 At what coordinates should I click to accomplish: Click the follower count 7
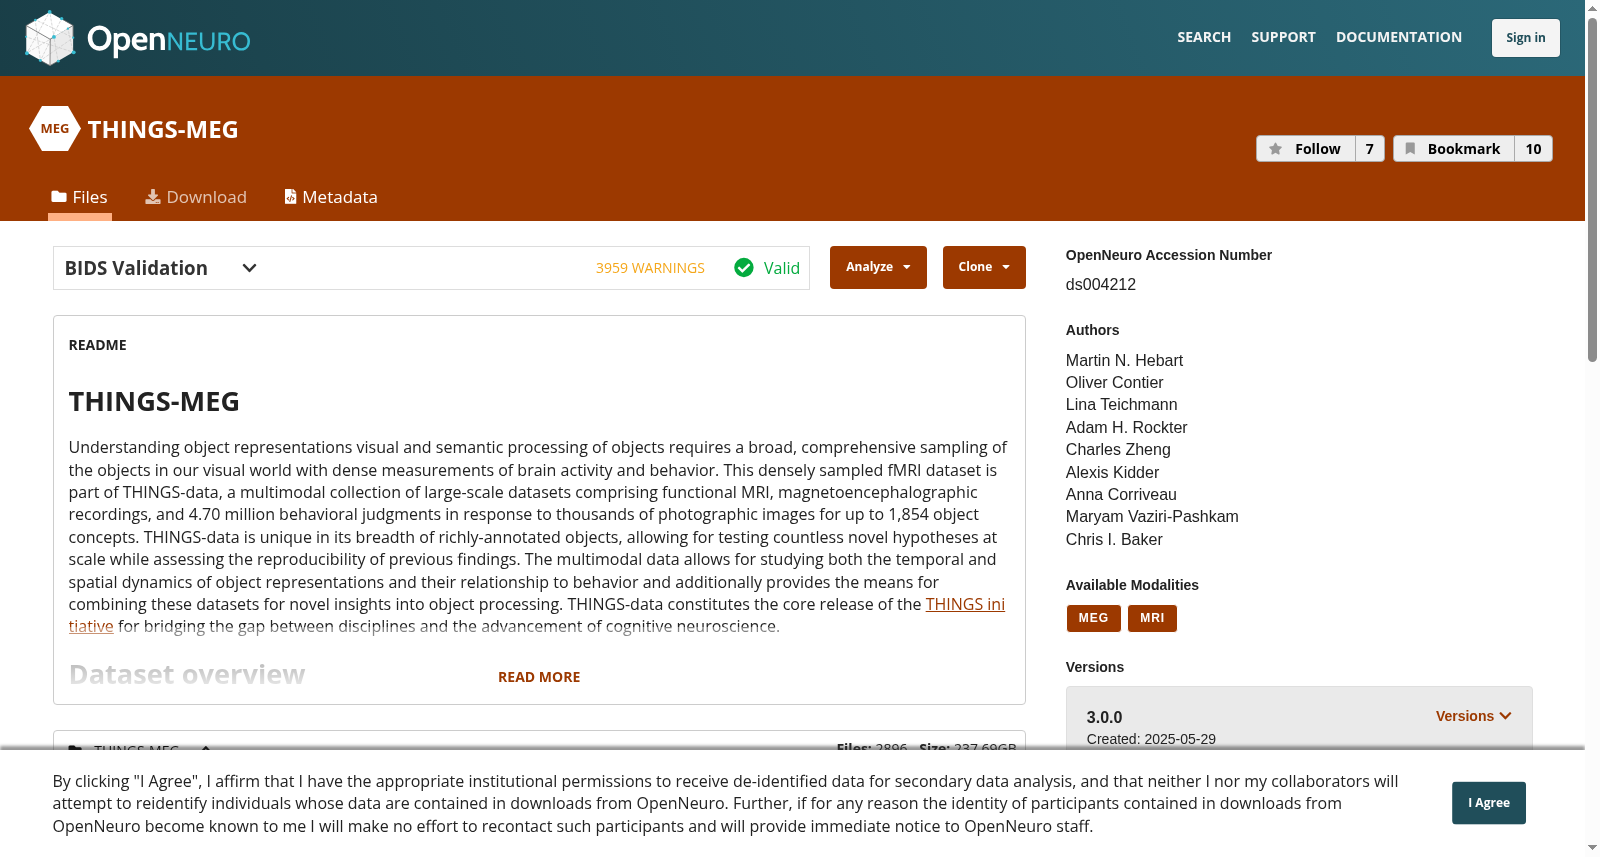click(x=1370, y=149)
